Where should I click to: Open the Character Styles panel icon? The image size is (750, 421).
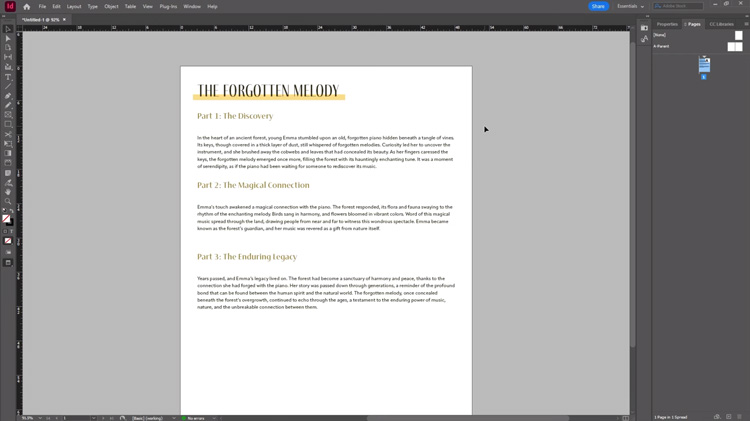pyautogui.click(x=644, y=39)
